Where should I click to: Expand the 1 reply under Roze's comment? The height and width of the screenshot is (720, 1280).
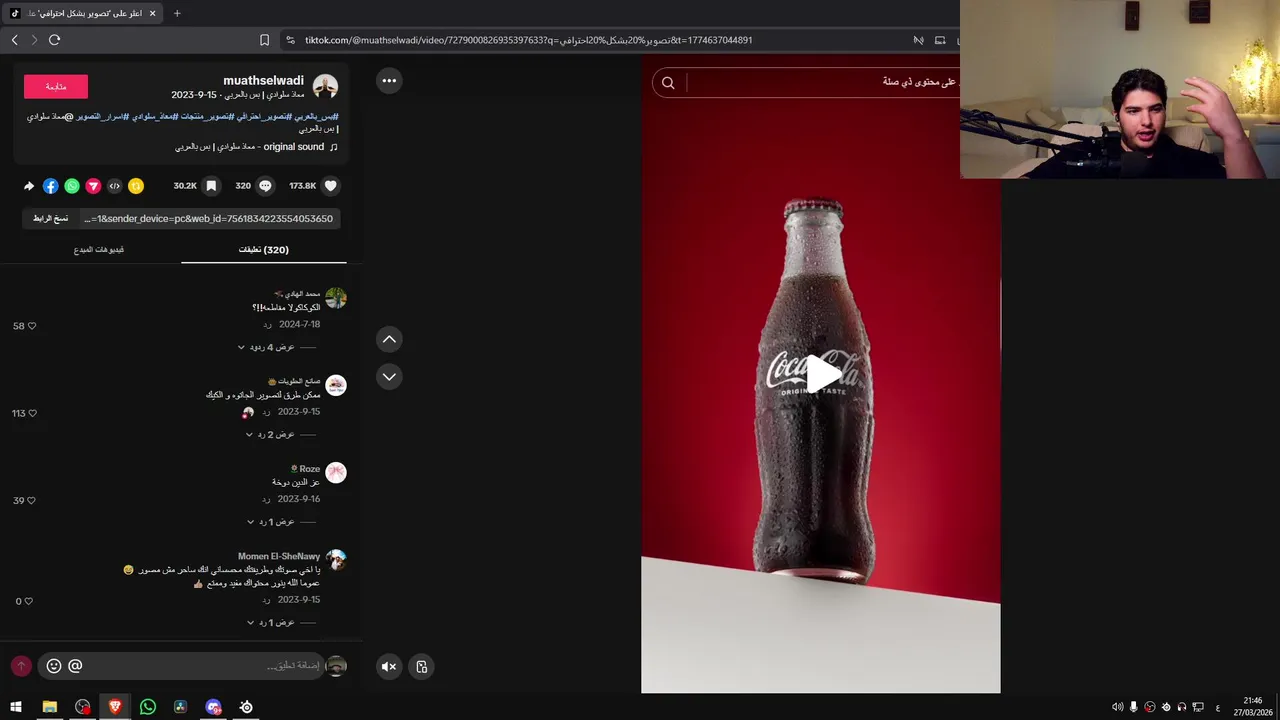pos(271,522)
